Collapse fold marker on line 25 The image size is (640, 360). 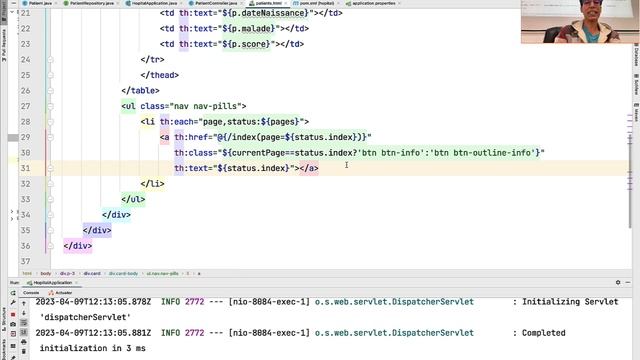[x=51, y=75]
